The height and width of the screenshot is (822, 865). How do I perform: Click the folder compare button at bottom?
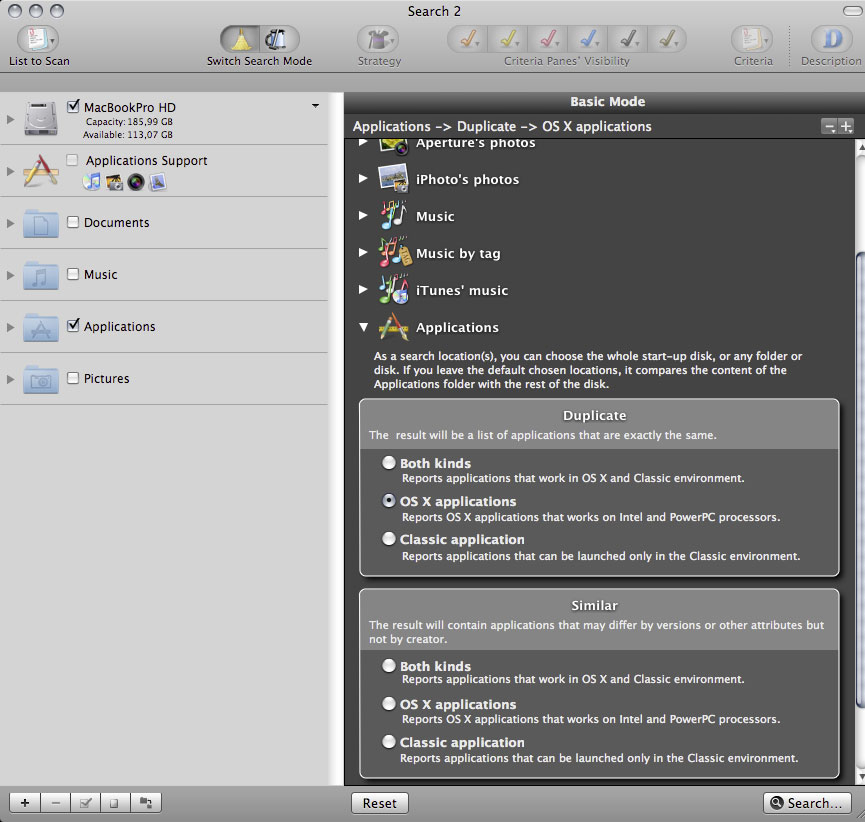point(146,803)
